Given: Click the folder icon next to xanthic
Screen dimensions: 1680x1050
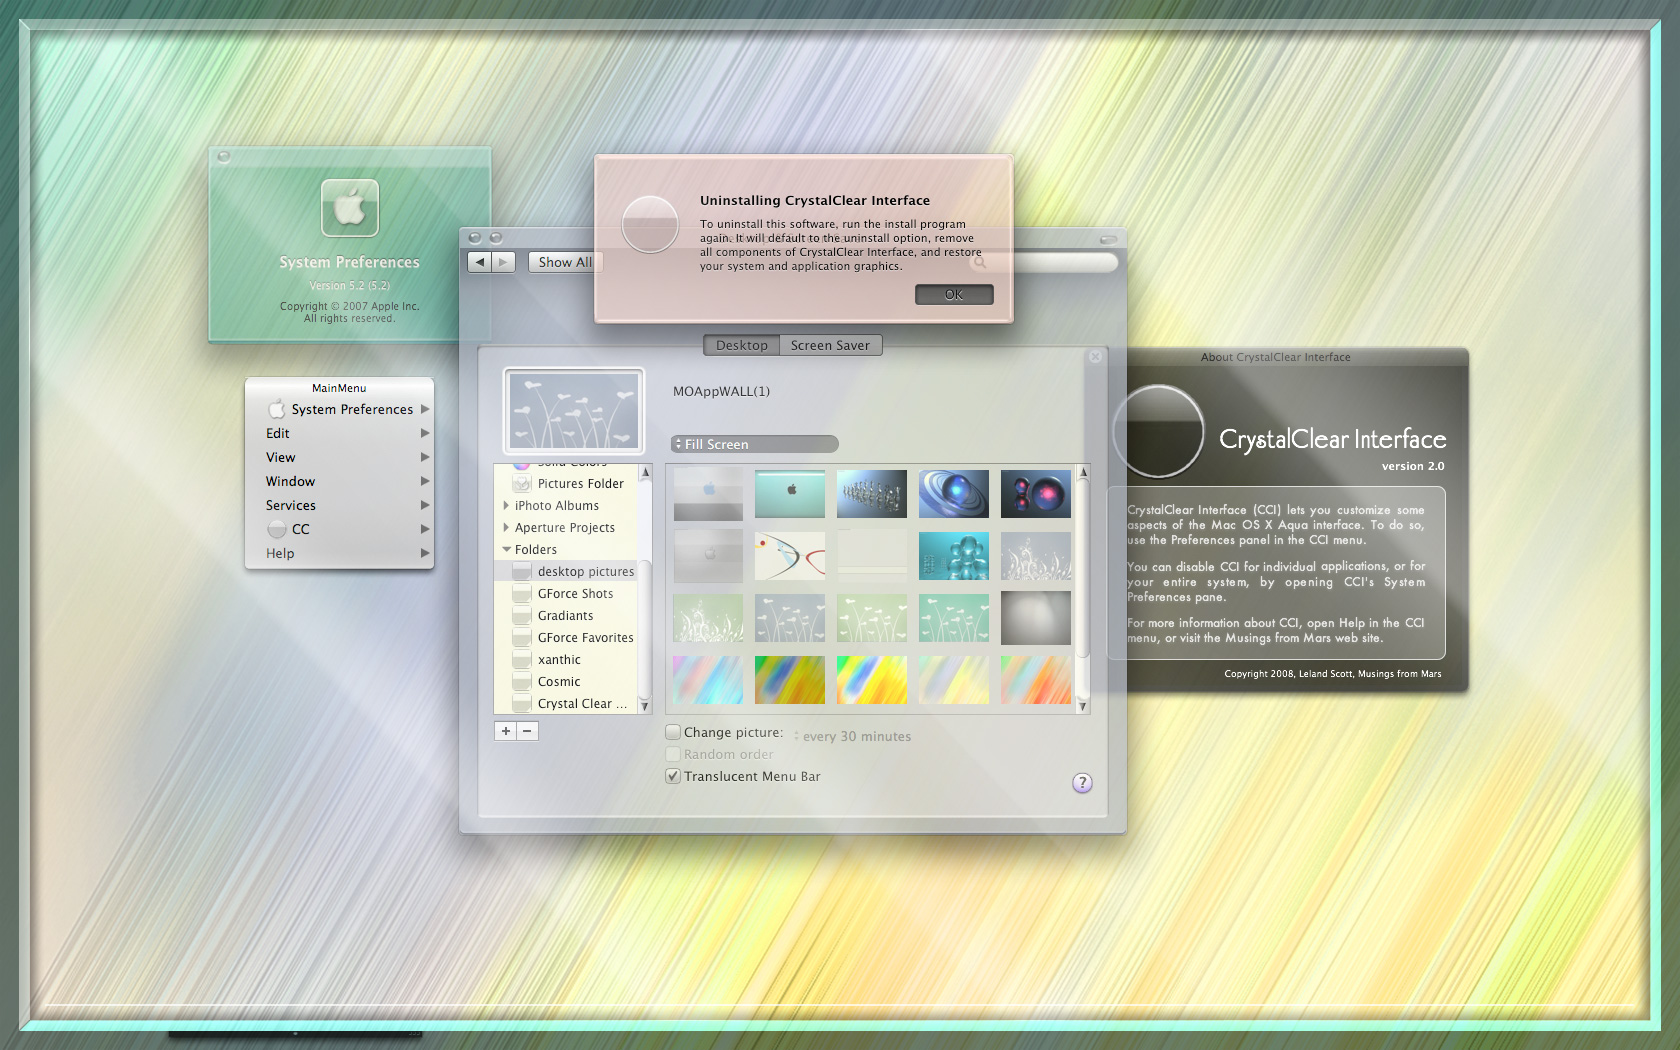Looking at the screenshot, I should 522,660.
